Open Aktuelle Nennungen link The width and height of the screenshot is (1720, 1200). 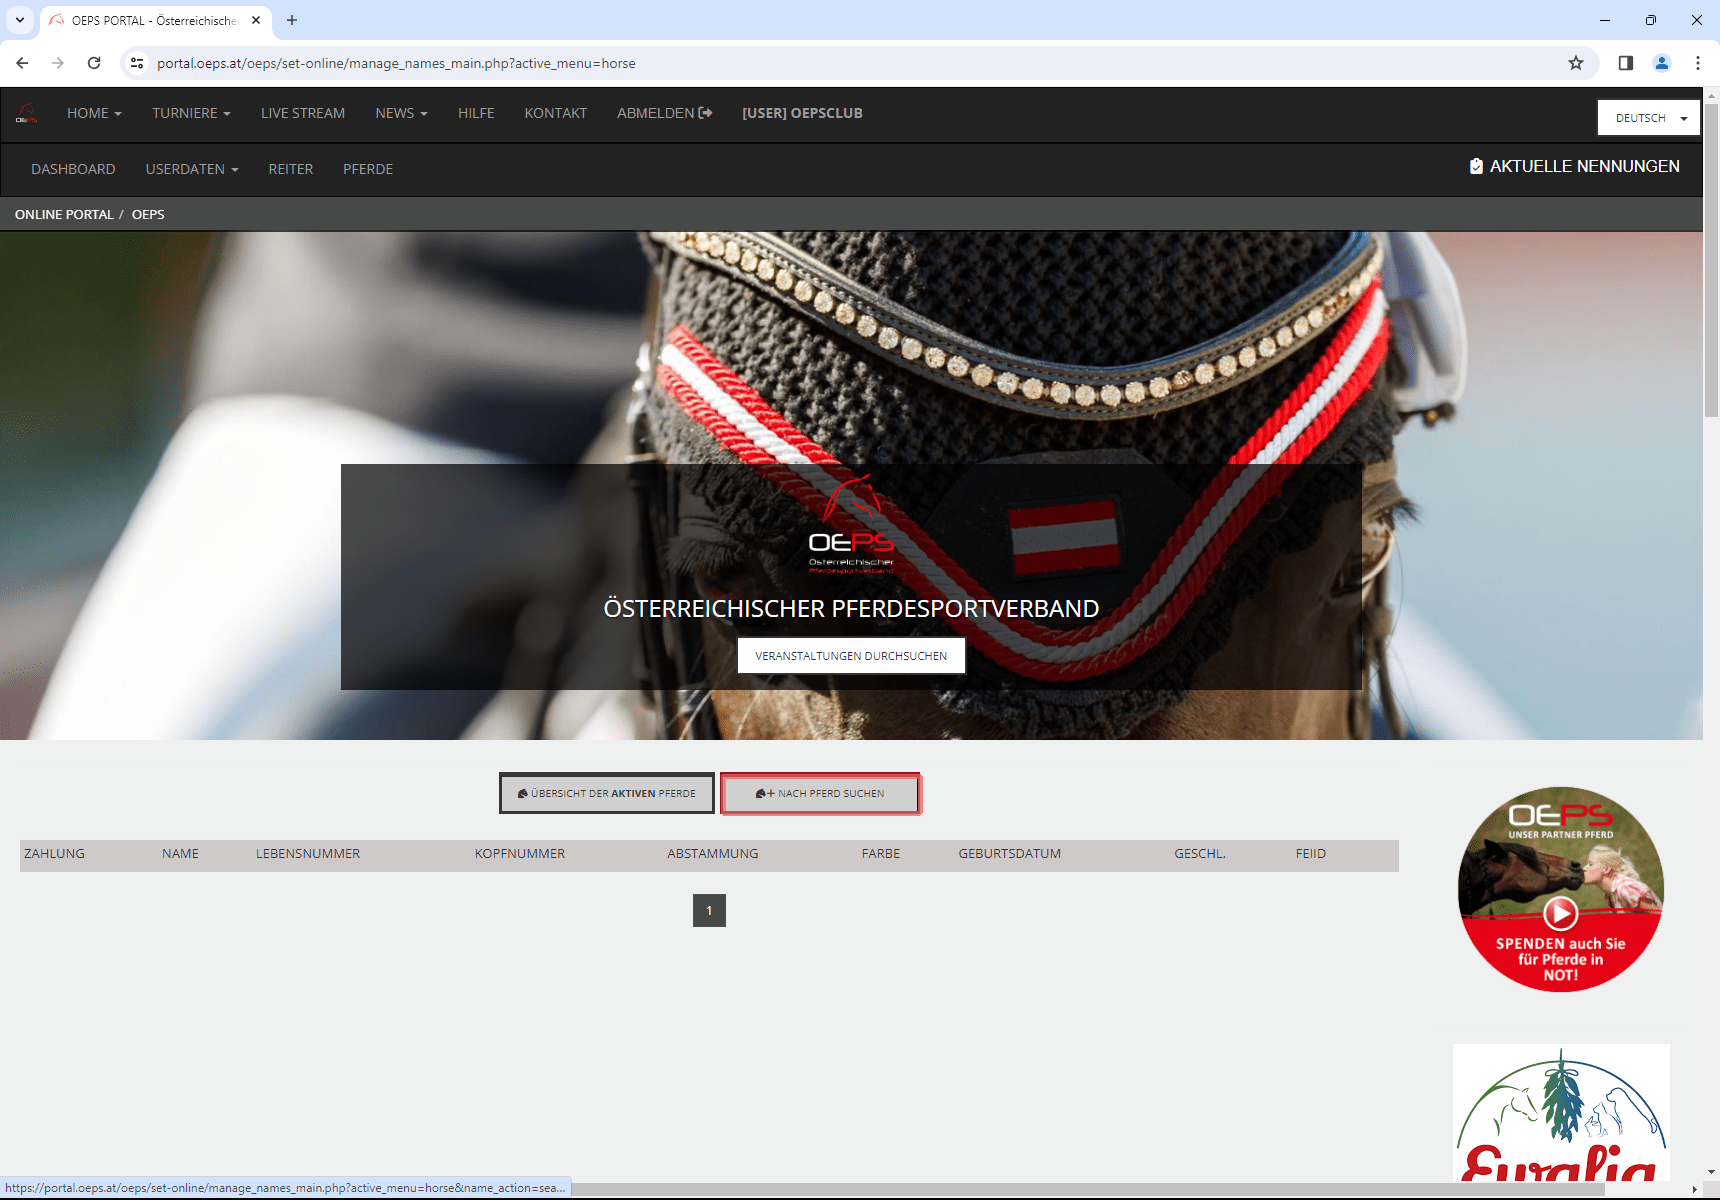1575,166
